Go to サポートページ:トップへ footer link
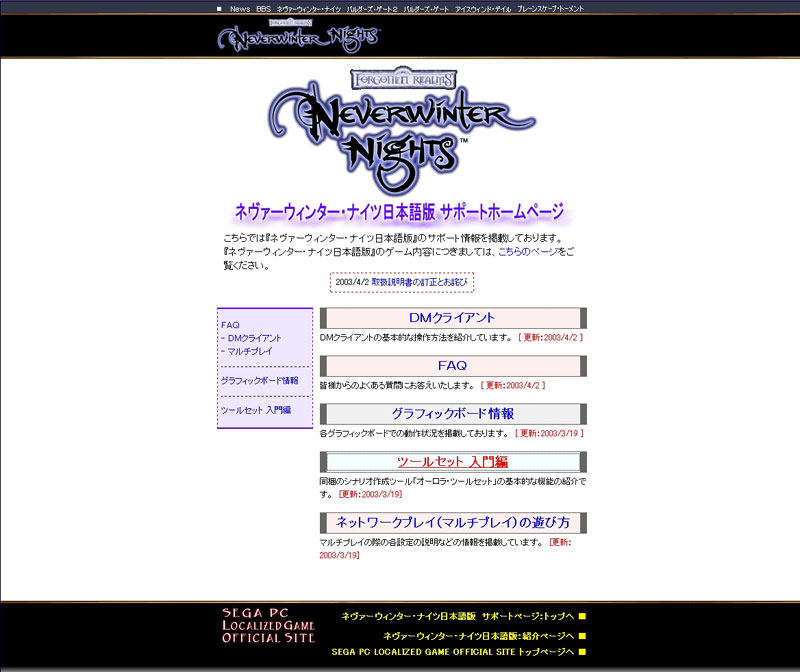 click(x=458, y=616)
